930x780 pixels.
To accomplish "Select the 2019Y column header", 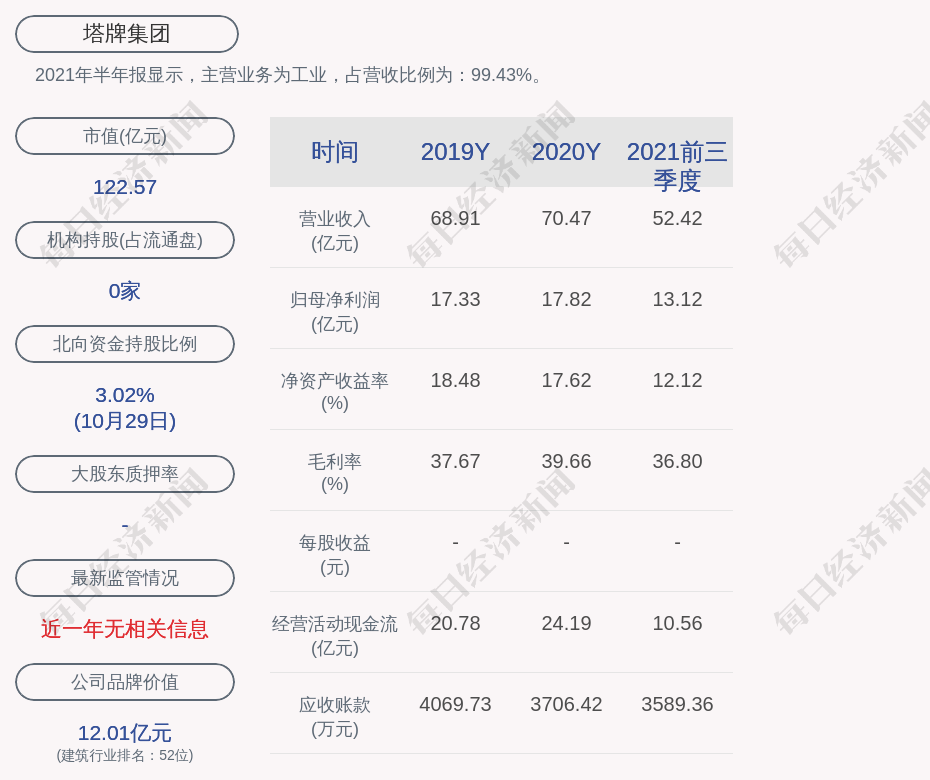I will [x=455, y=152].
